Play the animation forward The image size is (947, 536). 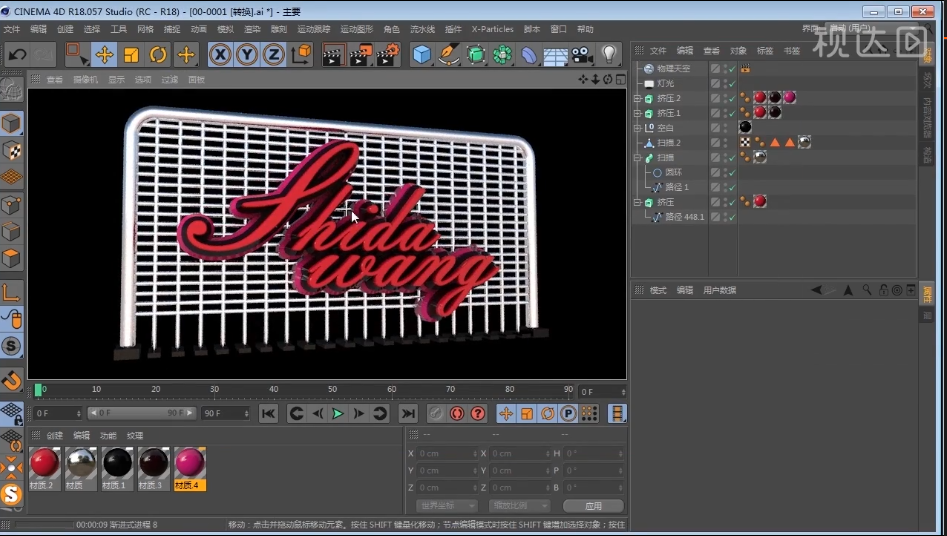point(338,414)
